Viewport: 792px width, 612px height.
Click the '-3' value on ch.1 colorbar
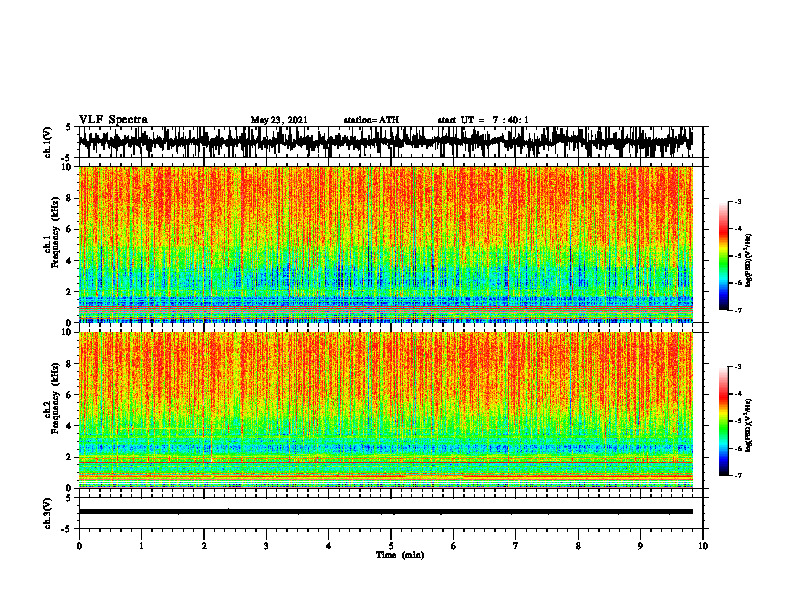(x=737, y=202)
